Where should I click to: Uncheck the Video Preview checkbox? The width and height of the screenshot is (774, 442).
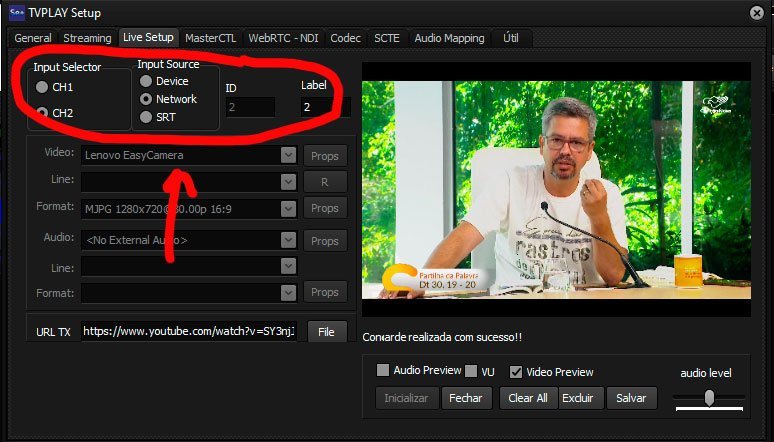pyautogui.click(x=516, y=372)
